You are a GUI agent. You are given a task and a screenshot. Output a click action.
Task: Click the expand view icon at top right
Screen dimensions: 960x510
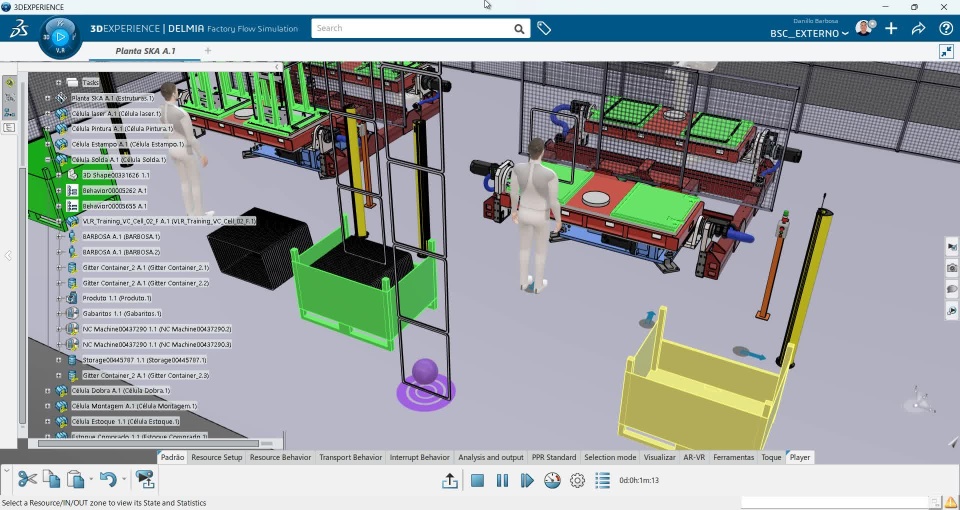pos(946,52)
